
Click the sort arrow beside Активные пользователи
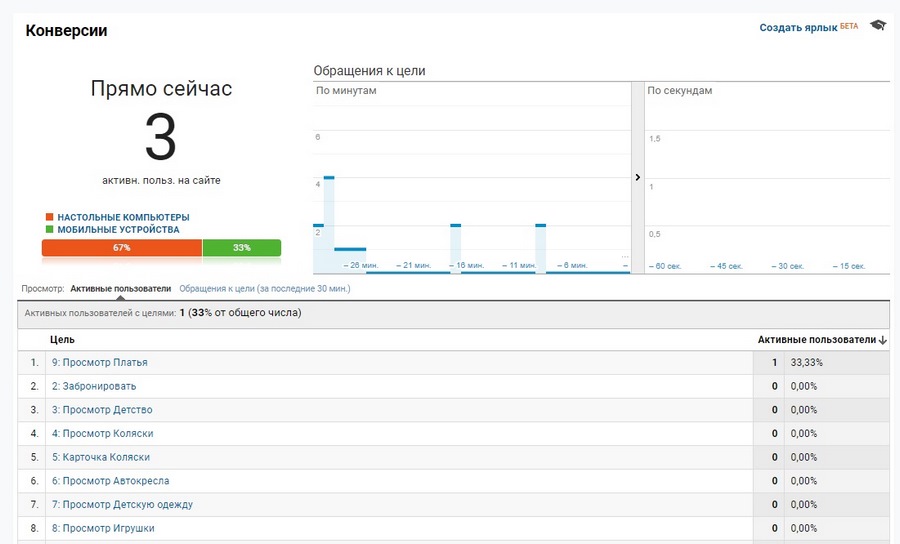coord(883,340)
